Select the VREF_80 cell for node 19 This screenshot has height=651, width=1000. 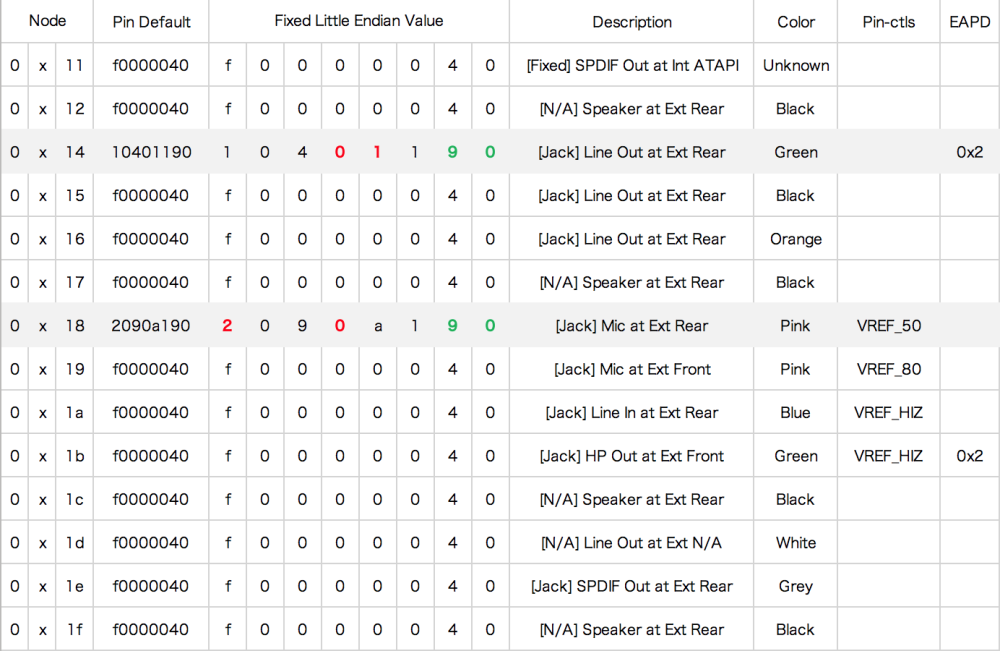[888, 369]
